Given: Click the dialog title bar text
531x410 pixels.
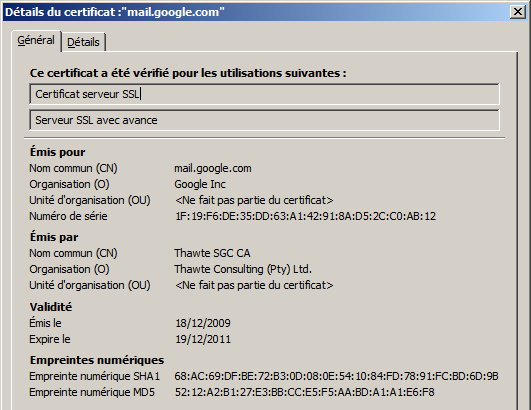Looking at the screenshot, I should [115, 12].
